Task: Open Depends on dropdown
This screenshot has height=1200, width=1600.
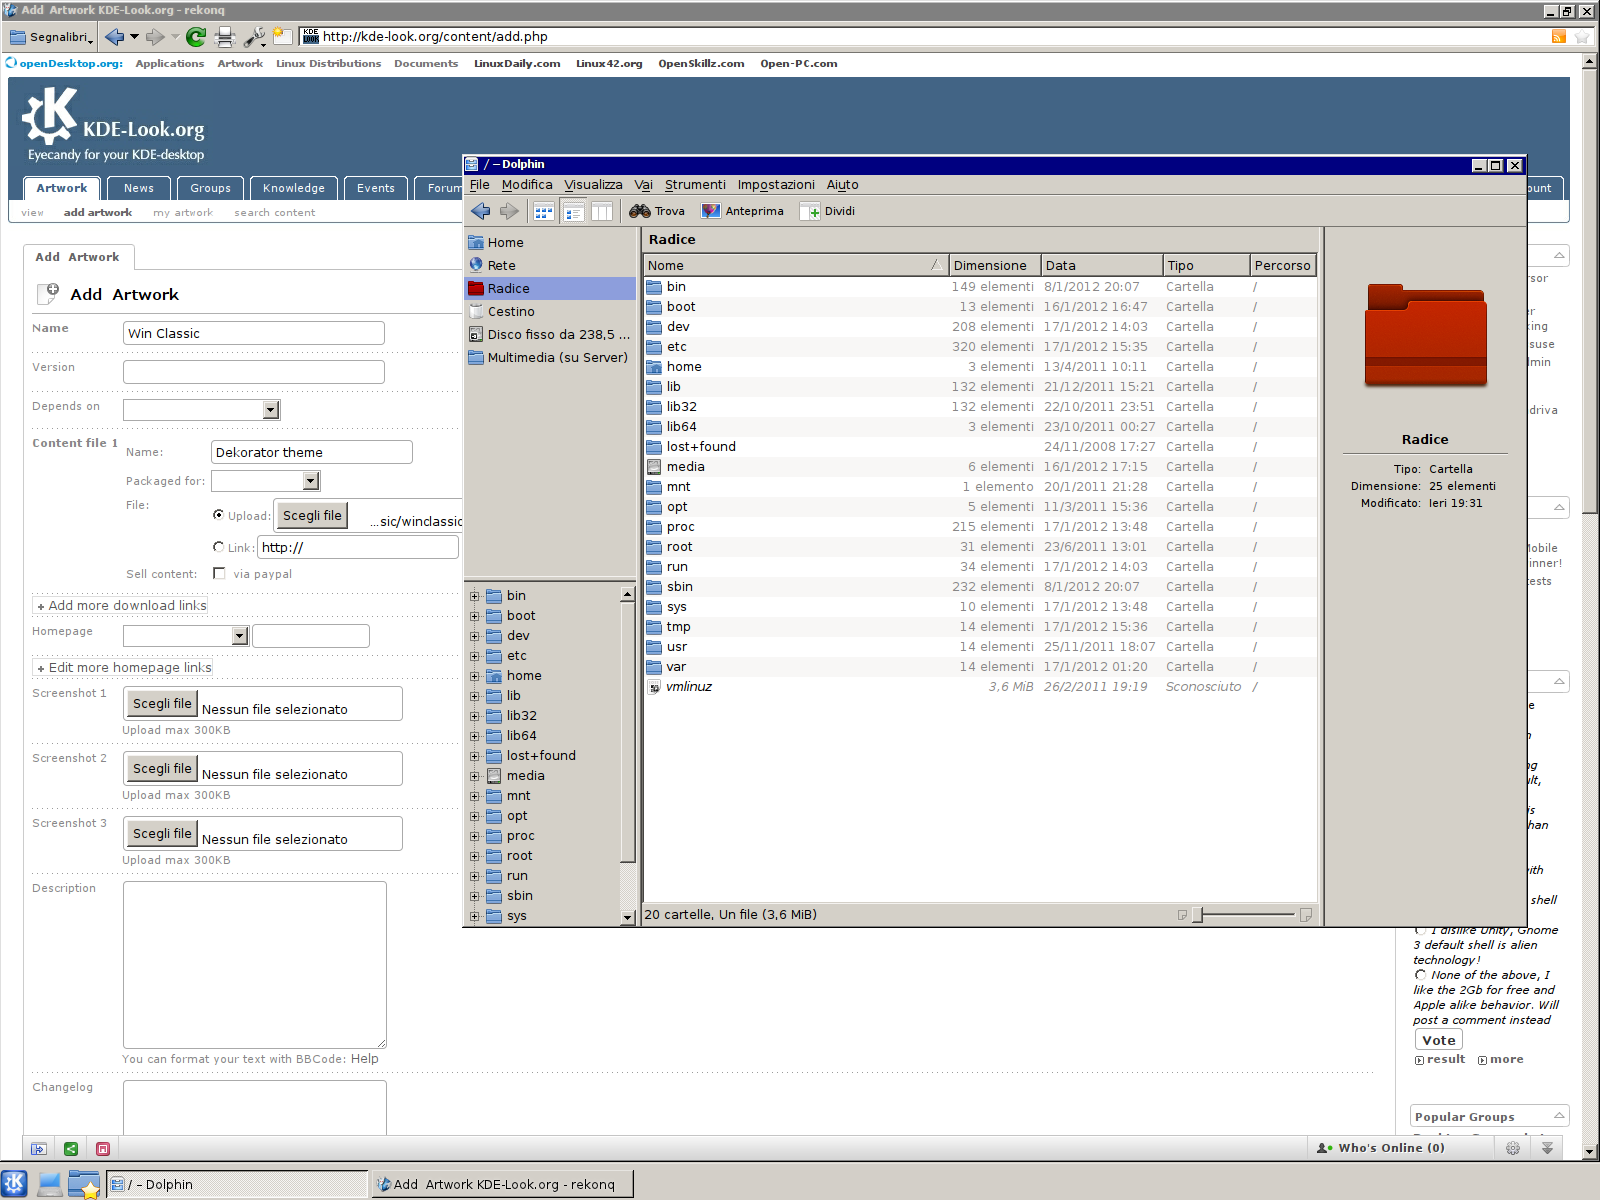Action: coord(201,410)
